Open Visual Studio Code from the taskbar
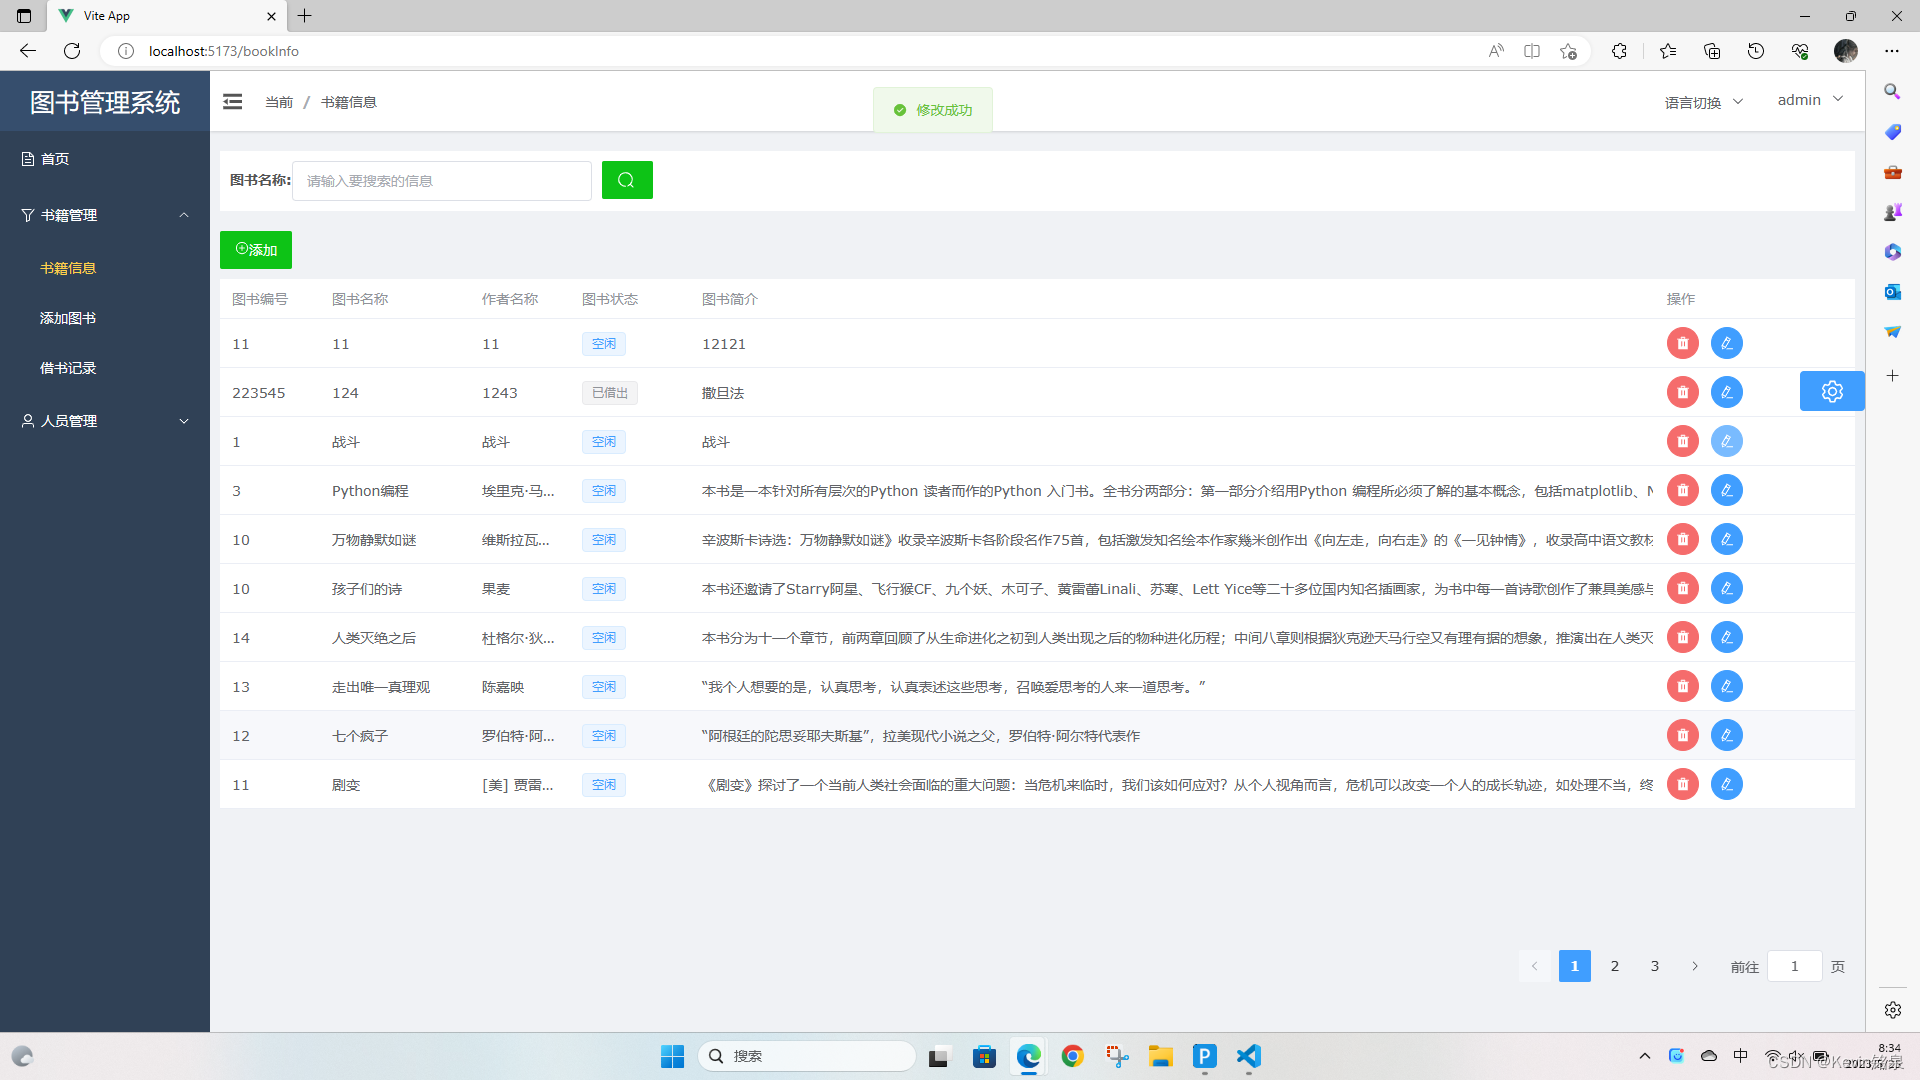1920x1080 pixels. pyautogui.click(x=1248, y=1056)
